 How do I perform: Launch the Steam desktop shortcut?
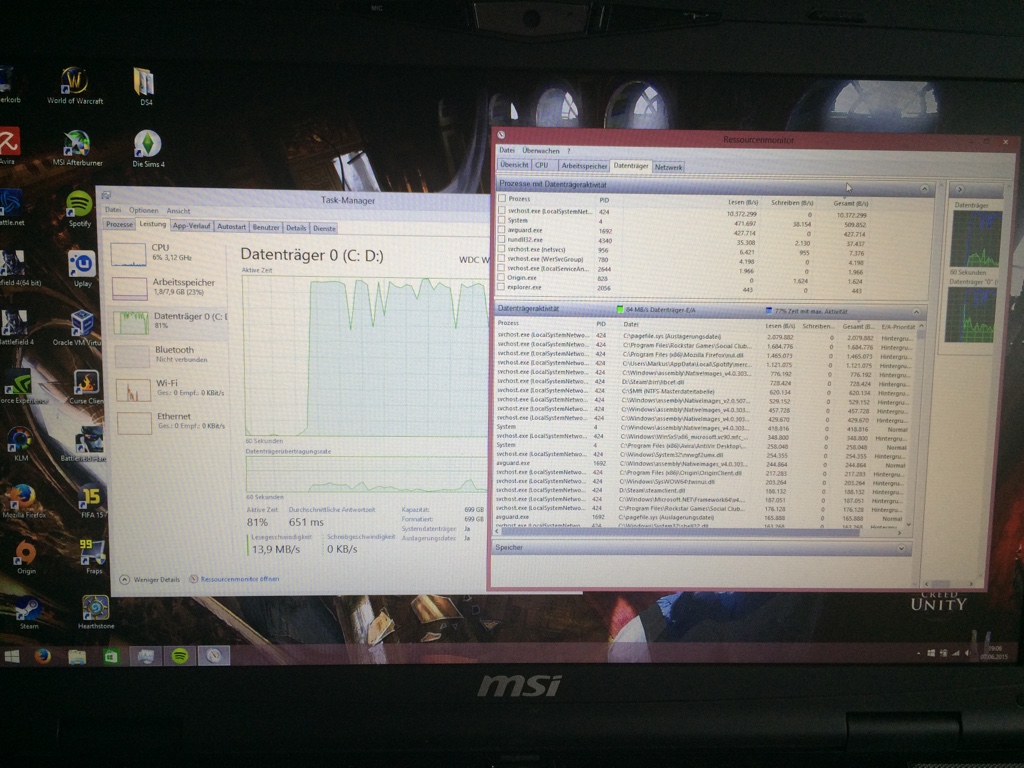(x=28, y=613)
